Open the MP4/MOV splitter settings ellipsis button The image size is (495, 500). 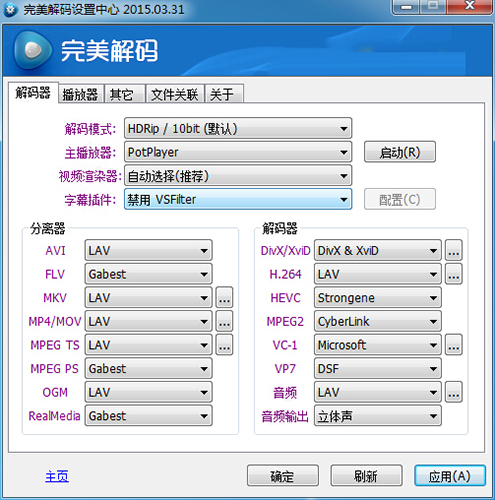click(x=224, y=321)
